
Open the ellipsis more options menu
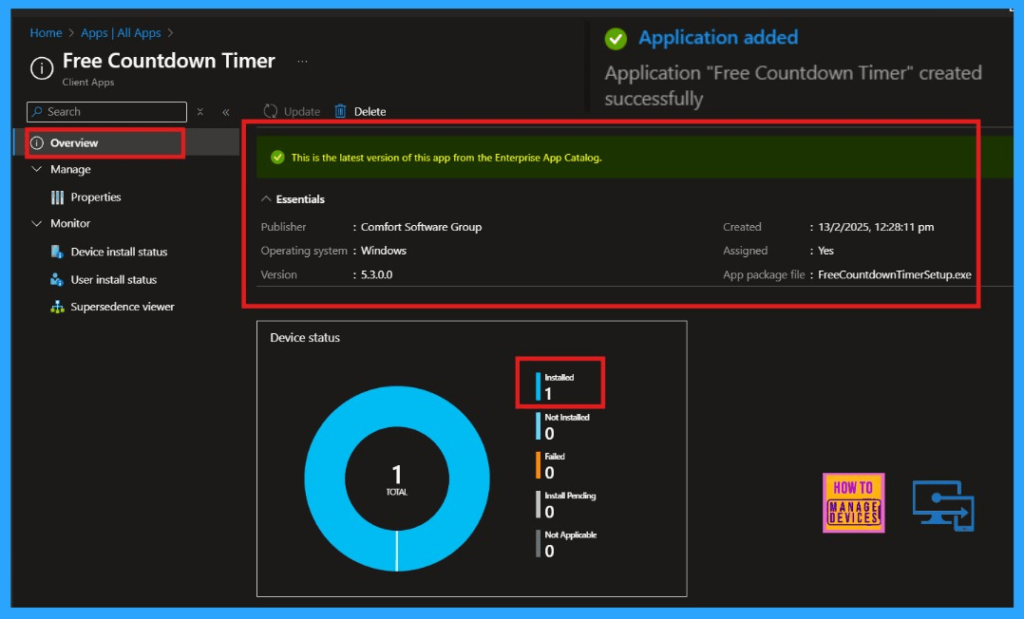tap(302, 61)
